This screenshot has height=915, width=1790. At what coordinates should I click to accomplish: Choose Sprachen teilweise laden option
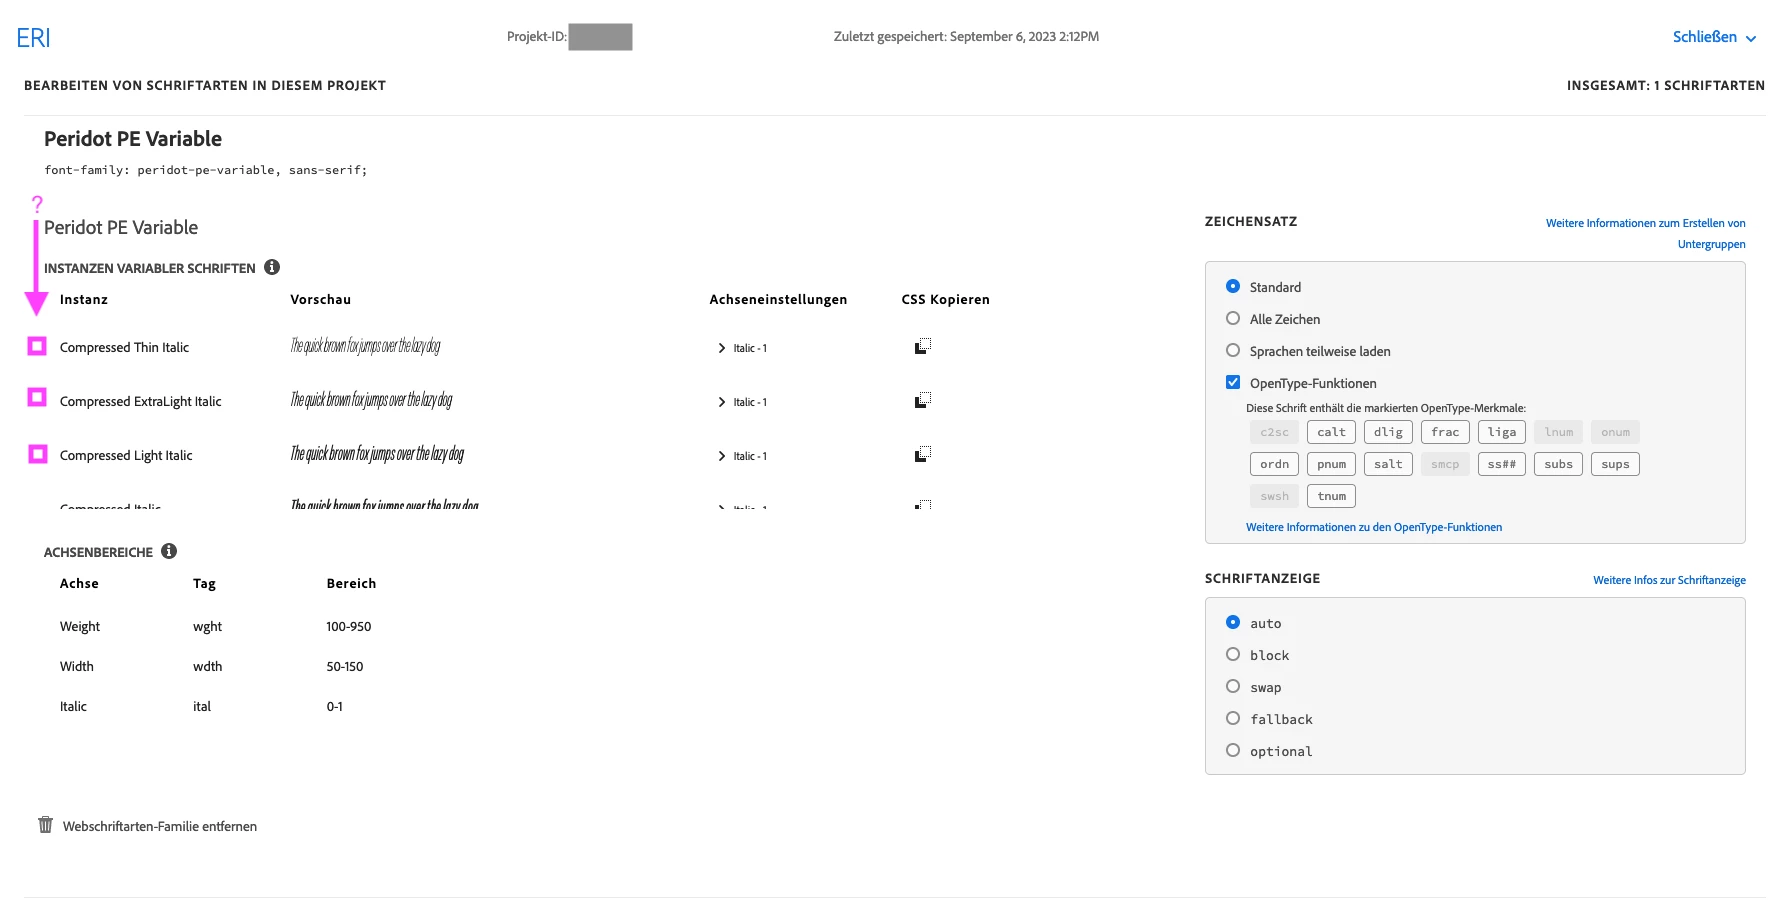1233,350
